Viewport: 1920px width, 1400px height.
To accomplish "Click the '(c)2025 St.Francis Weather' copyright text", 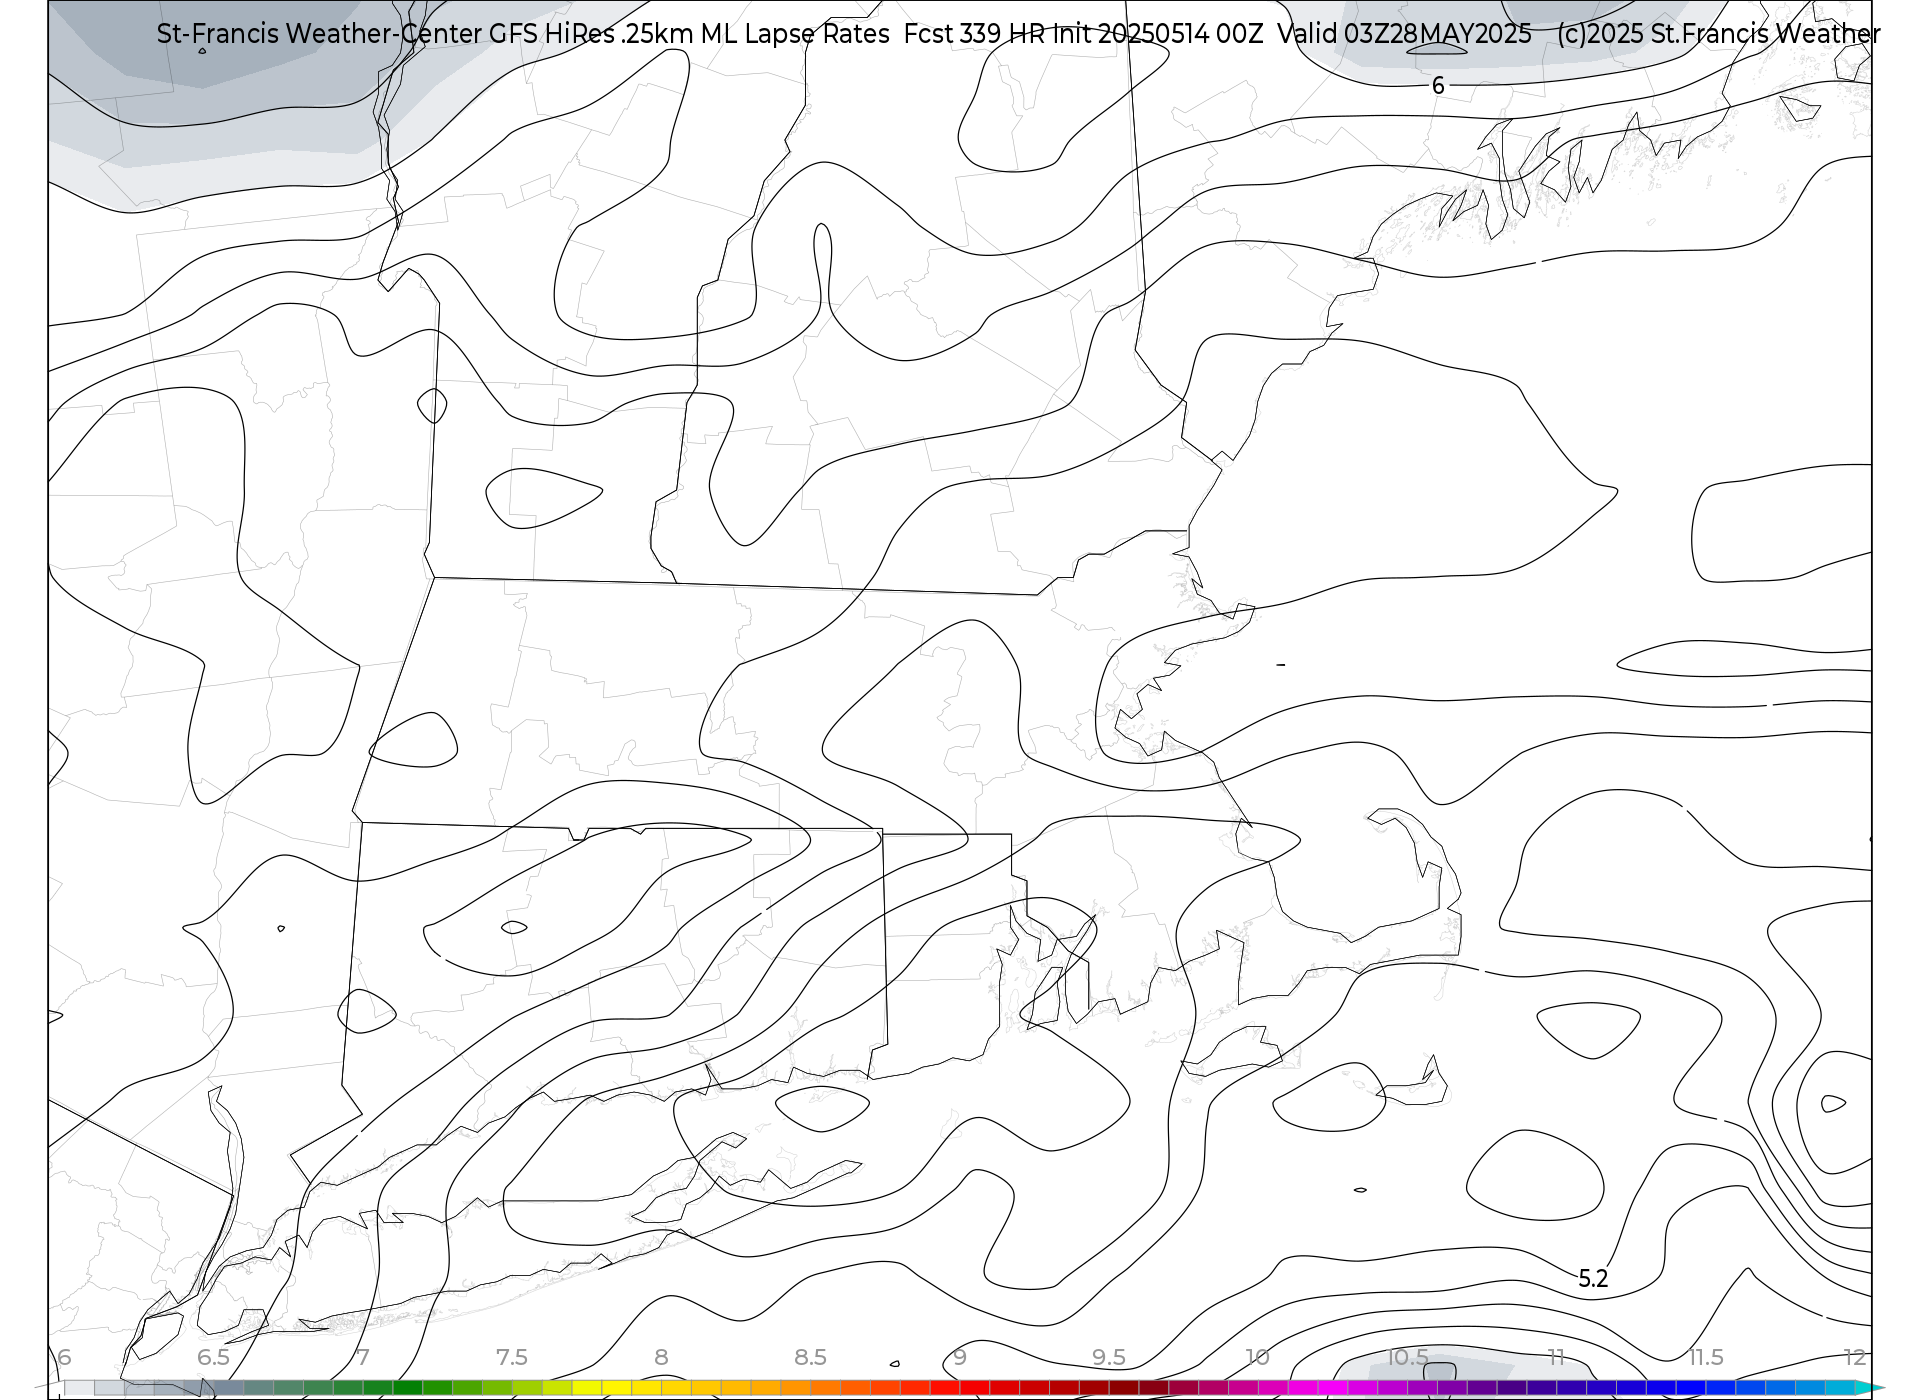I will click(1718, 34).
